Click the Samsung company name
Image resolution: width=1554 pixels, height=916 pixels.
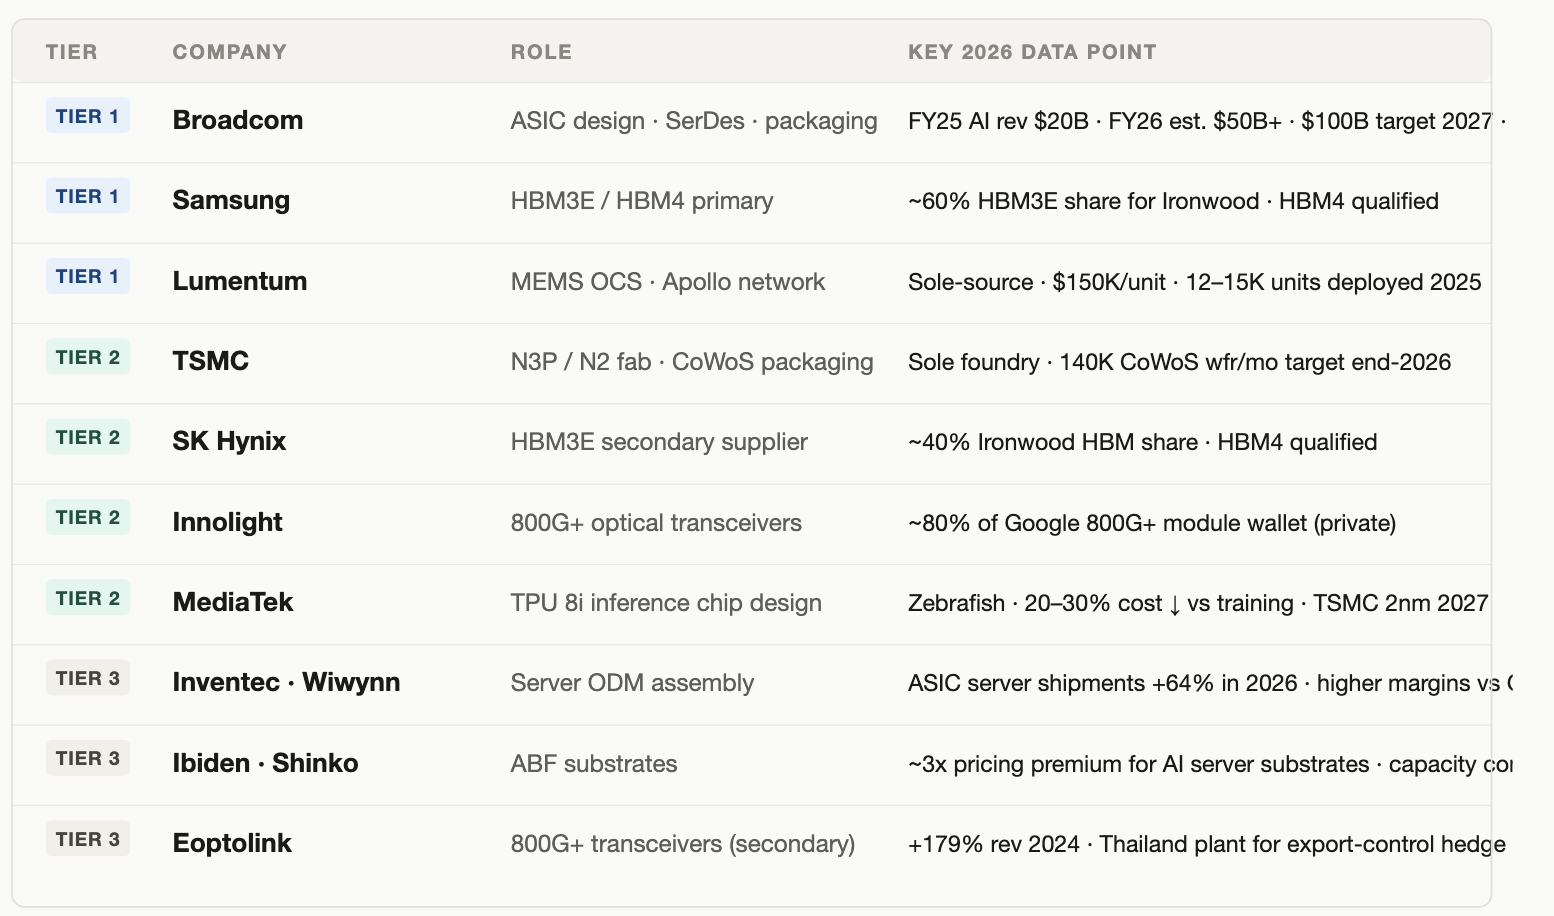click(x=231, y=200)
